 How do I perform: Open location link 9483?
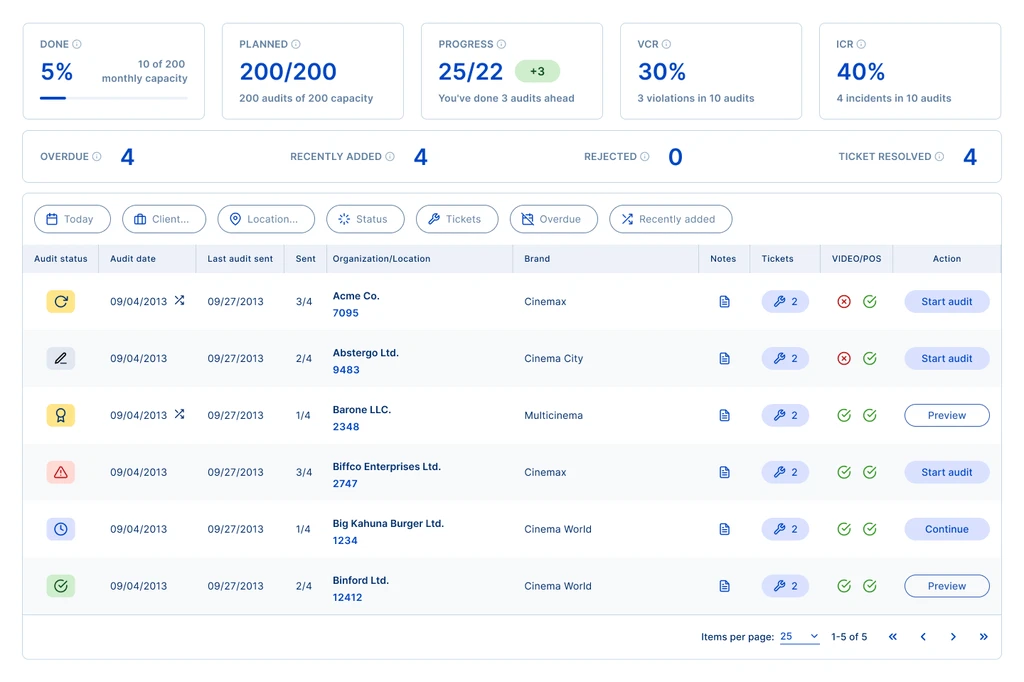click(x=346, y=370)
